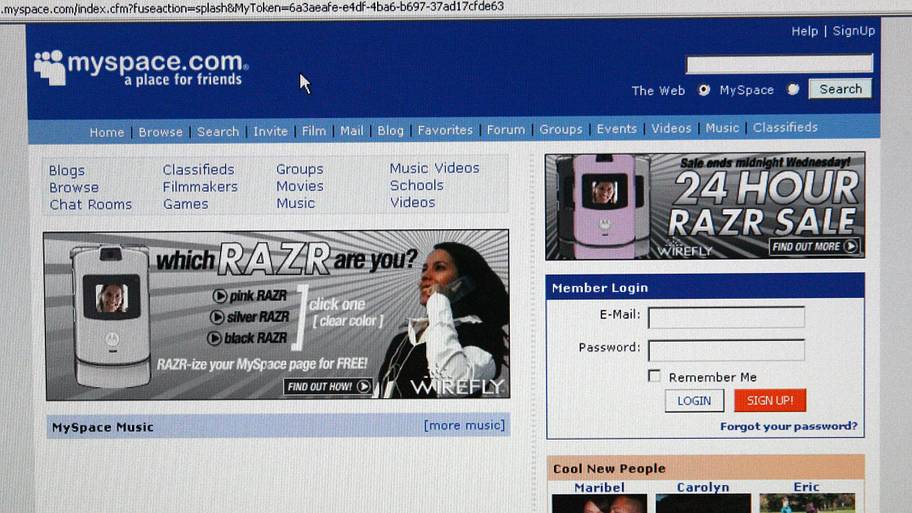
Task: Click the [more music] link
Action: (464, 425)
